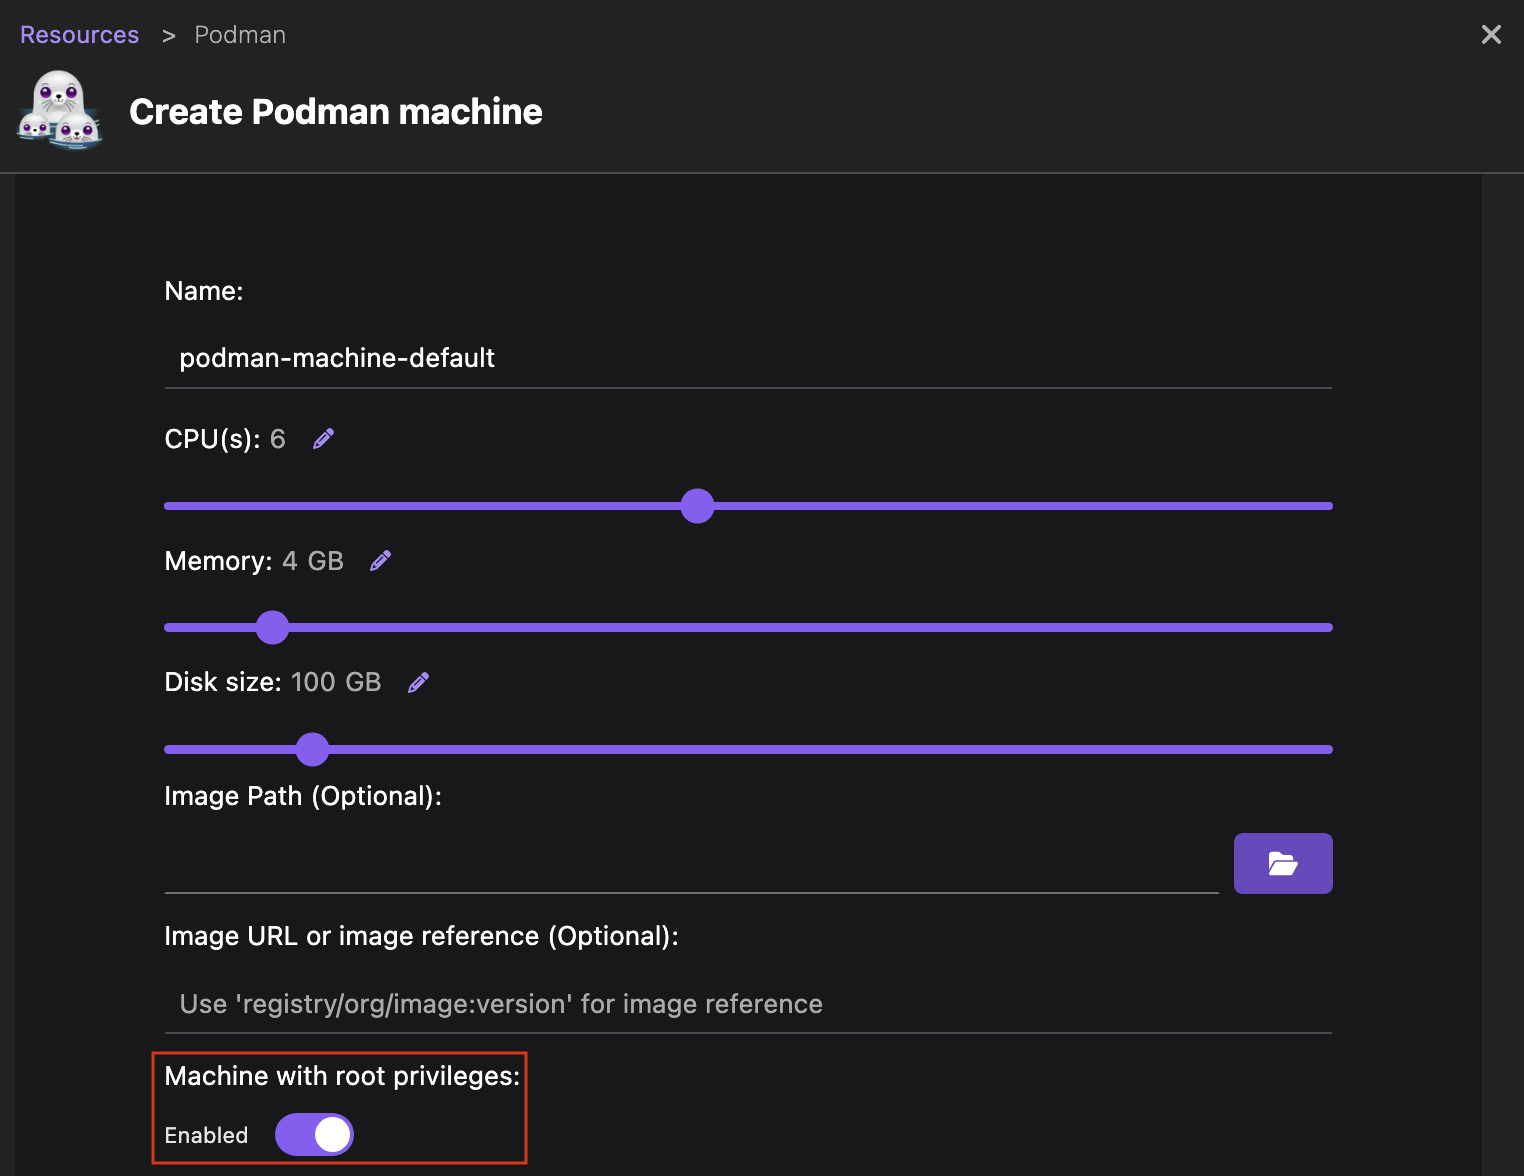Click the Disk size value 100 GB
Image resolution: width=1524 pixels, height=1176 pixels.
pyautogui.click(x=336, y=682)
